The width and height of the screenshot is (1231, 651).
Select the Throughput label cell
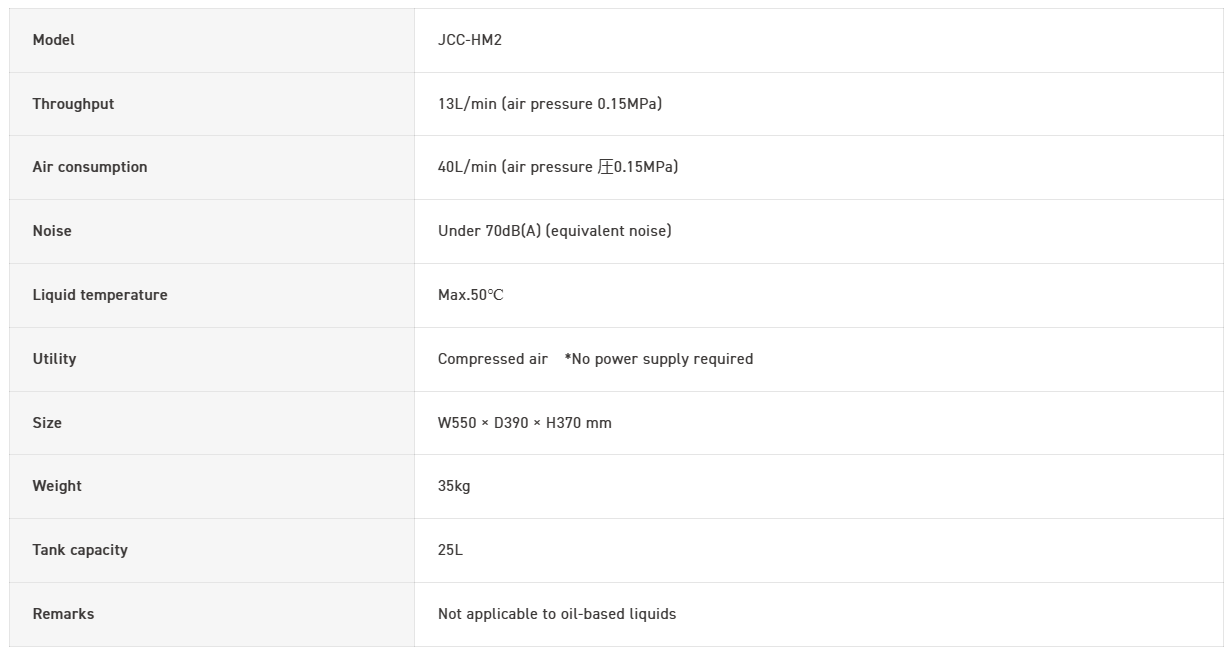(x=73, y=104)
